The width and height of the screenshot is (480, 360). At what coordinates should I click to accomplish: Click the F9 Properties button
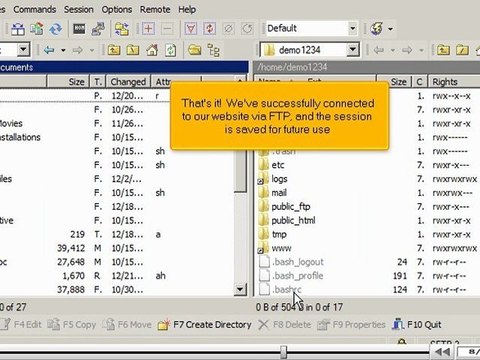point(351,324)
